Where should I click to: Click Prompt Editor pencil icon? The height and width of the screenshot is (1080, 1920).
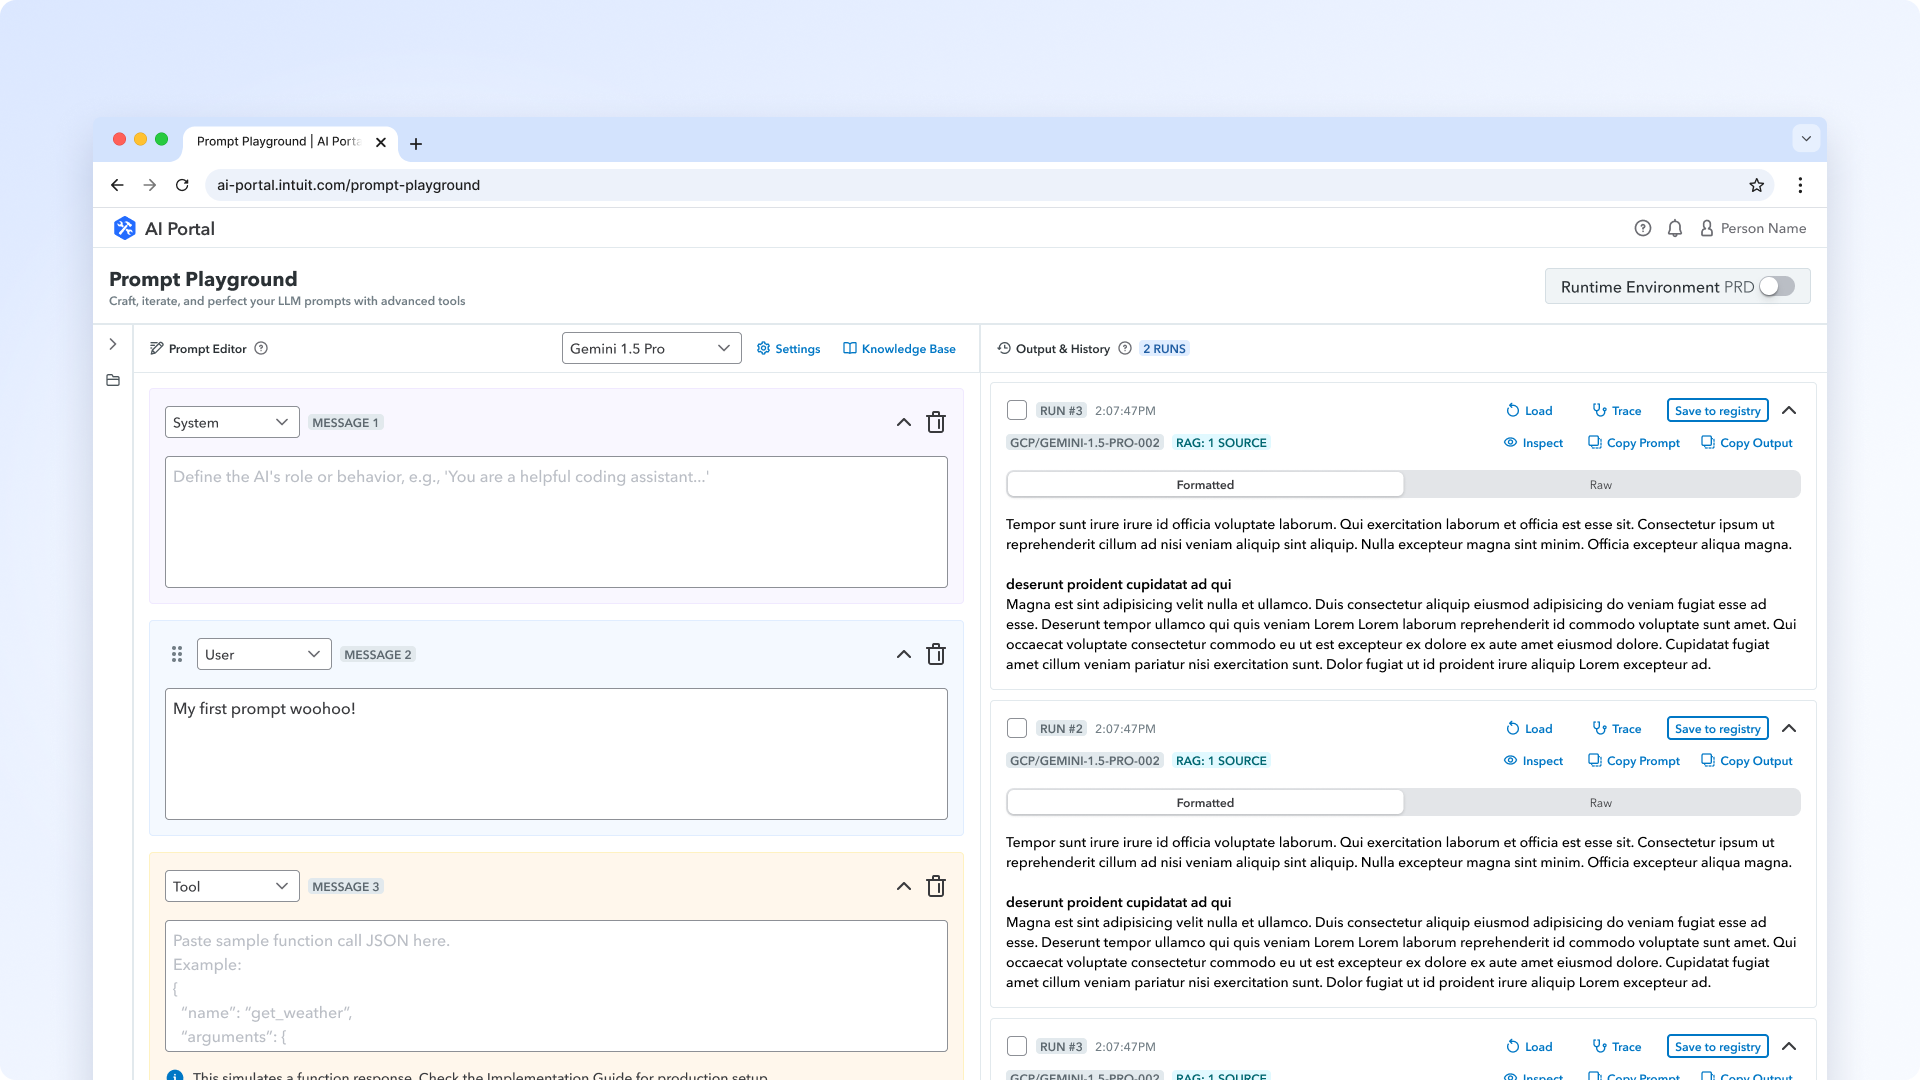(x=157, y=348)
